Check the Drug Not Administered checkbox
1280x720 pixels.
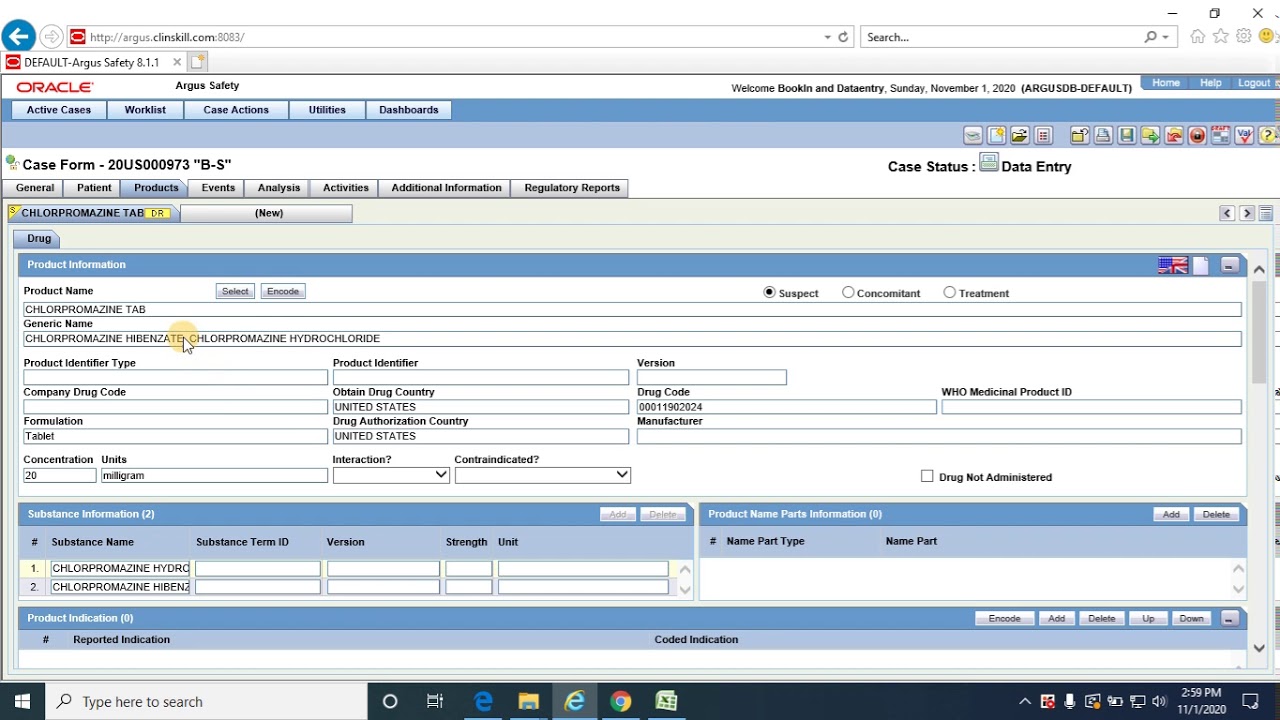pyautogui.click(x=927, y=477)
